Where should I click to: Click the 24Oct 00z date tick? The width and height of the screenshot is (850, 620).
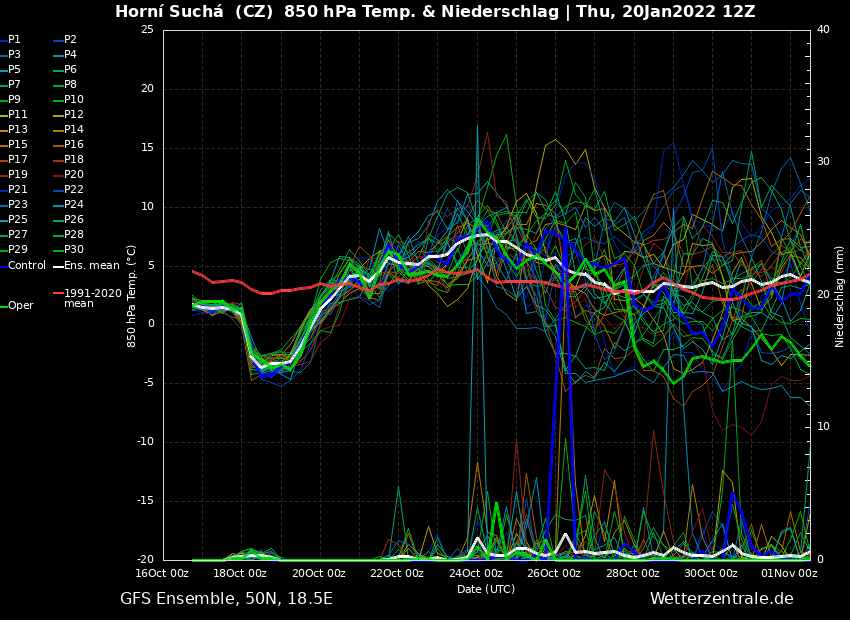[475, 574]
